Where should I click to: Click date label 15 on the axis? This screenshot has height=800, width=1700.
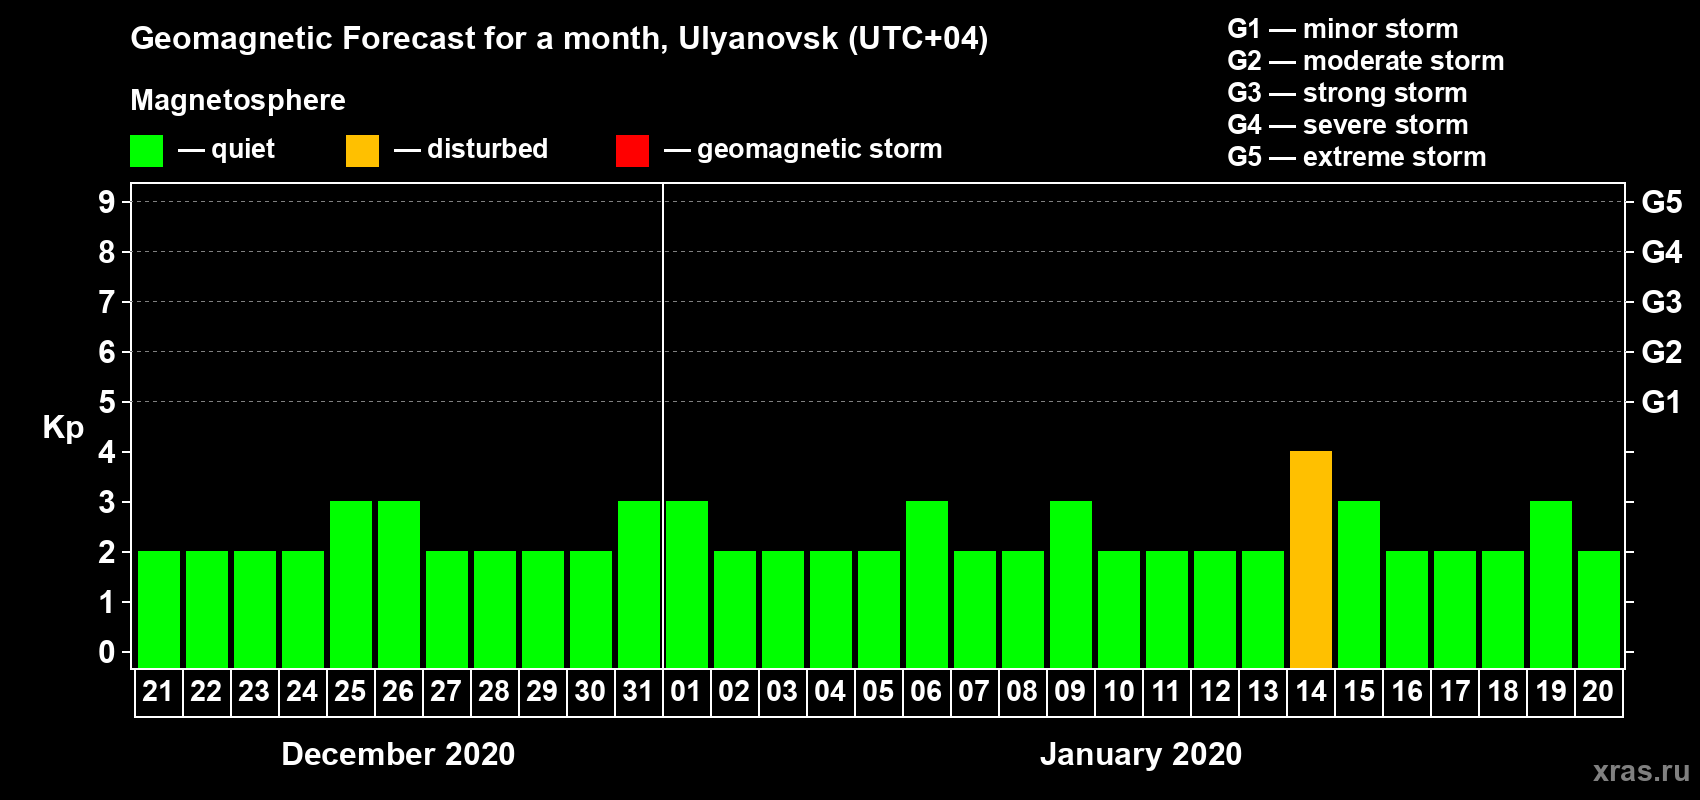pos(1359,691)
